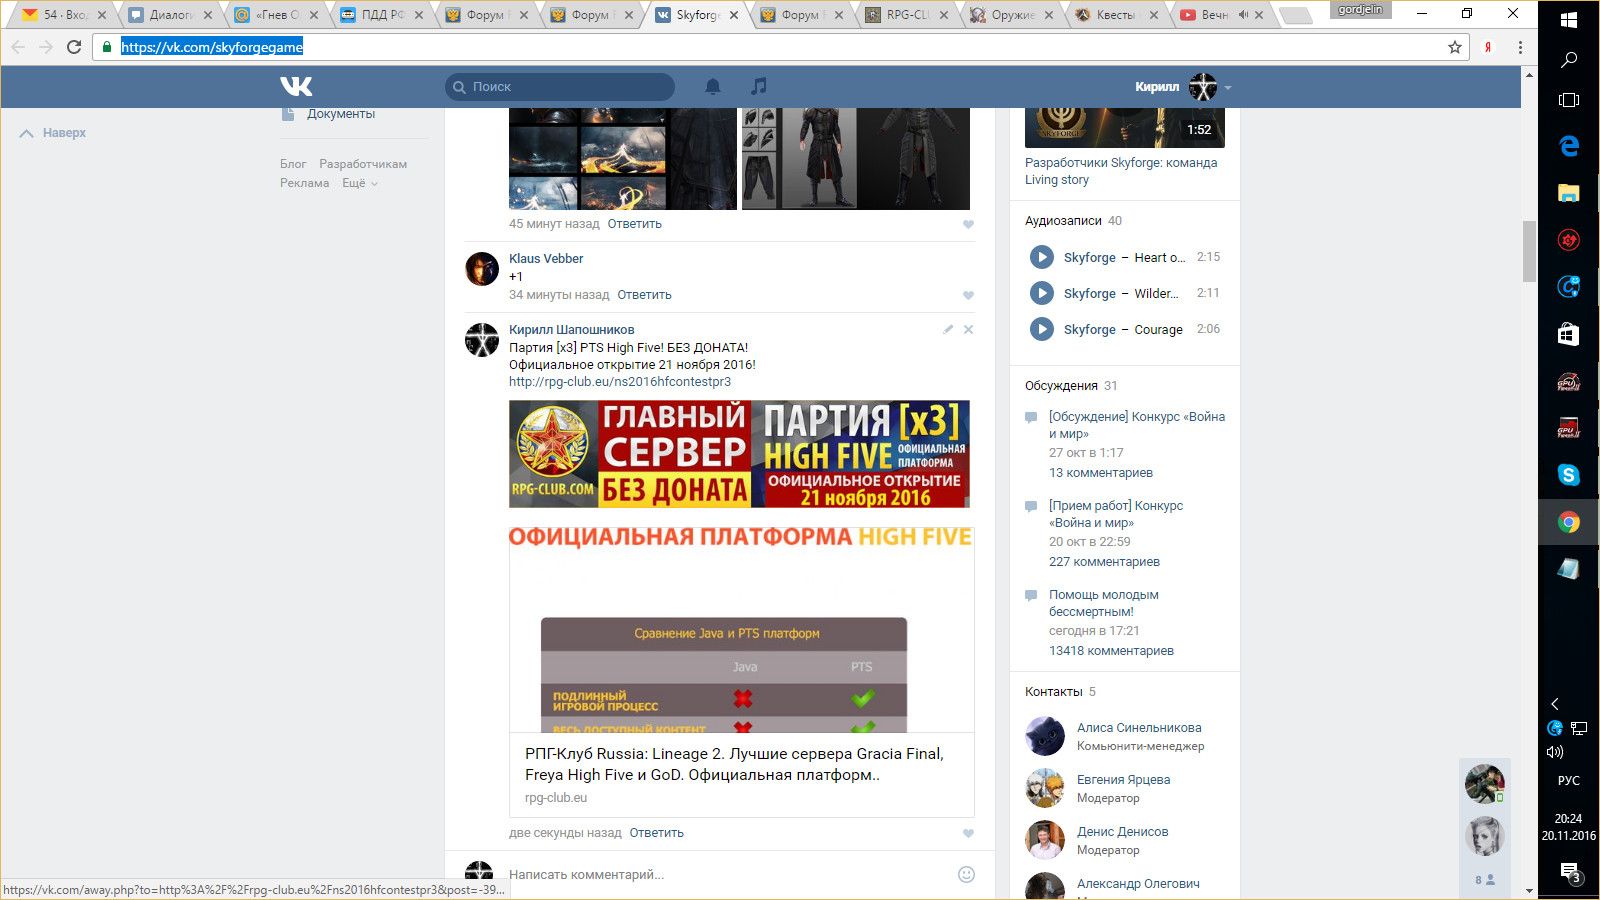Toggle like on the rpg-club.eu comment
This screenshot has height=900, width=1600.
click(968, 833)
